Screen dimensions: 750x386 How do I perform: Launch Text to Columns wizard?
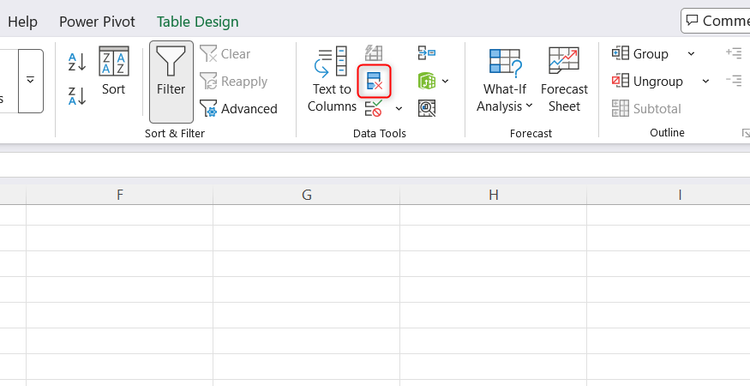331,79
